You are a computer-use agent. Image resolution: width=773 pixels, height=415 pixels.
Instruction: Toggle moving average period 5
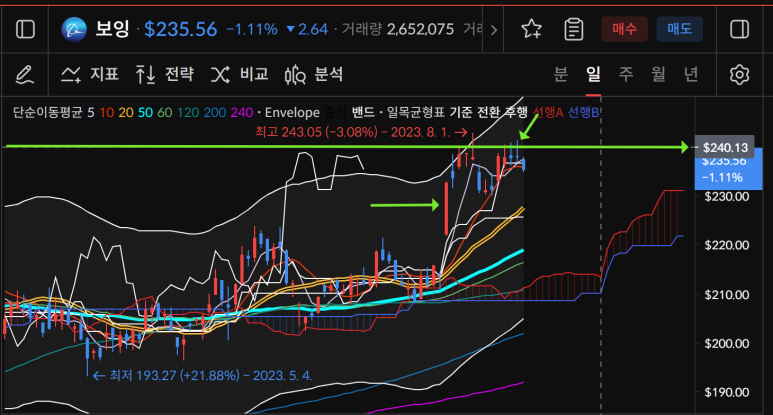[91, 112]
